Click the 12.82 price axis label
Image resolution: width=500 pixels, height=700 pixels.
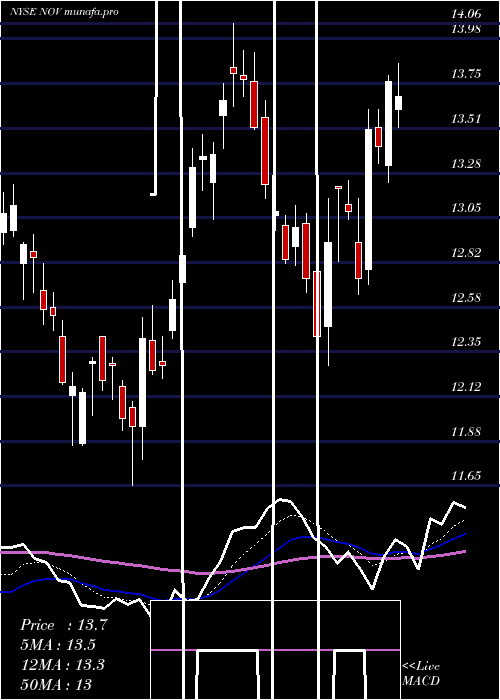pyautogui.click(x=466, y=253)
